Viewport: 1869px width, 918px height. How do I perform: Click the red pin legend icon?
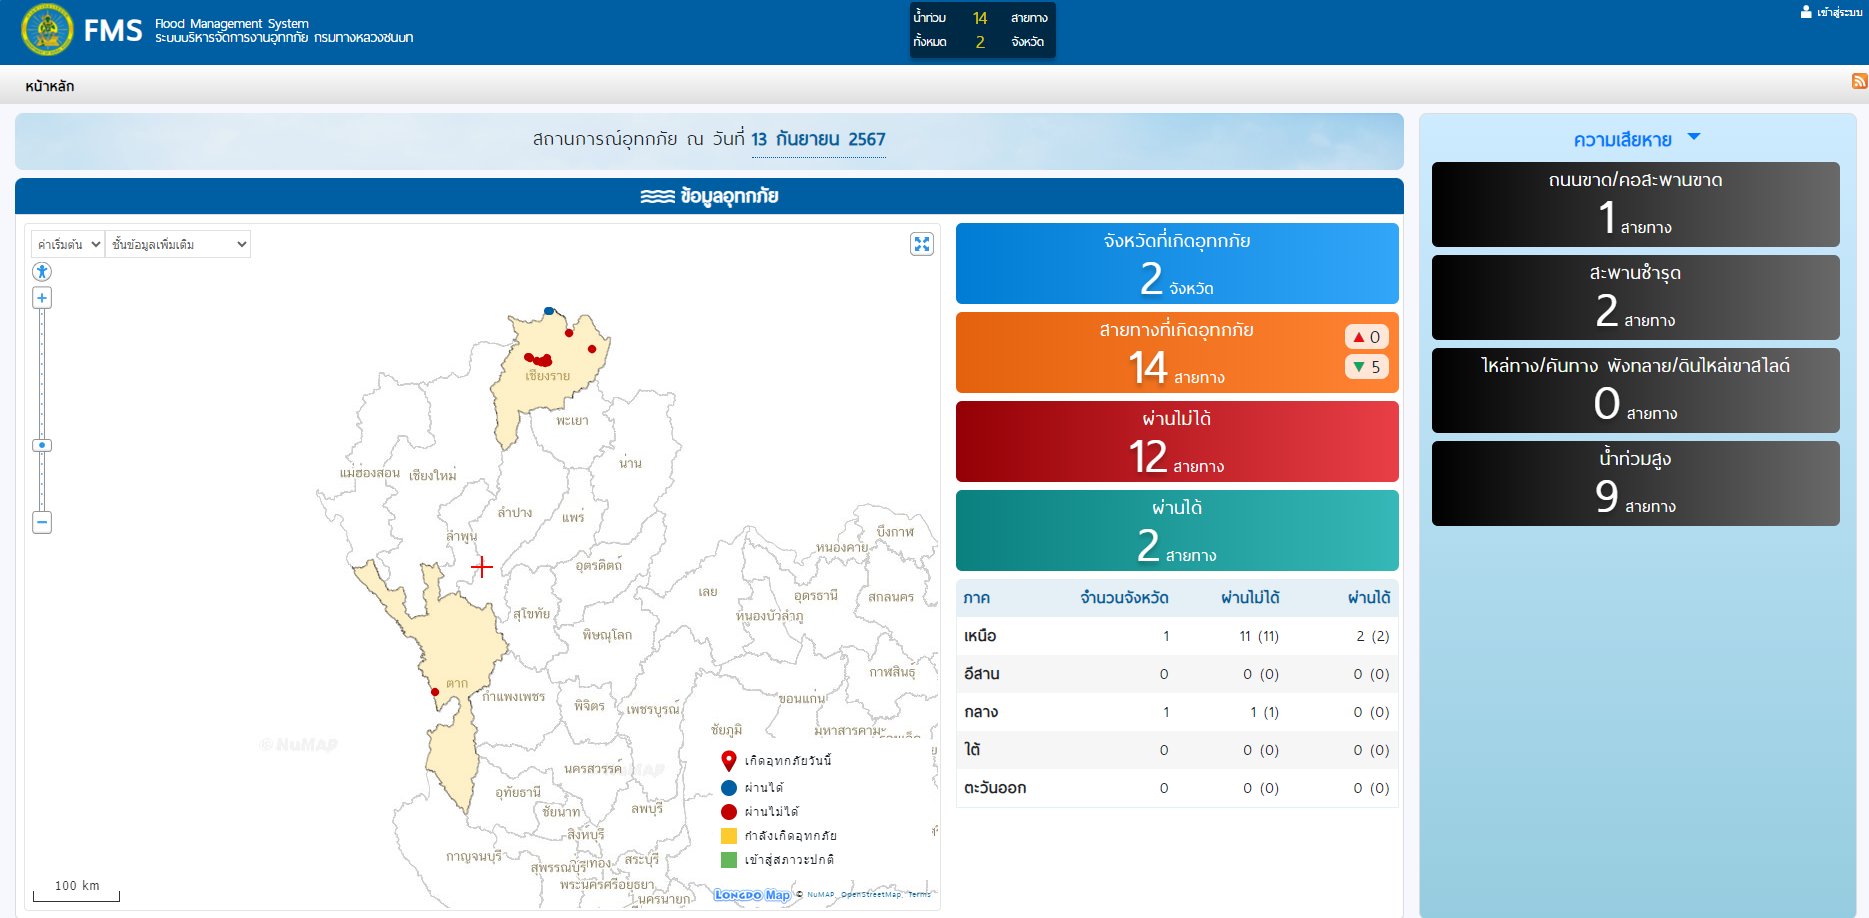(x=729, y=761)
